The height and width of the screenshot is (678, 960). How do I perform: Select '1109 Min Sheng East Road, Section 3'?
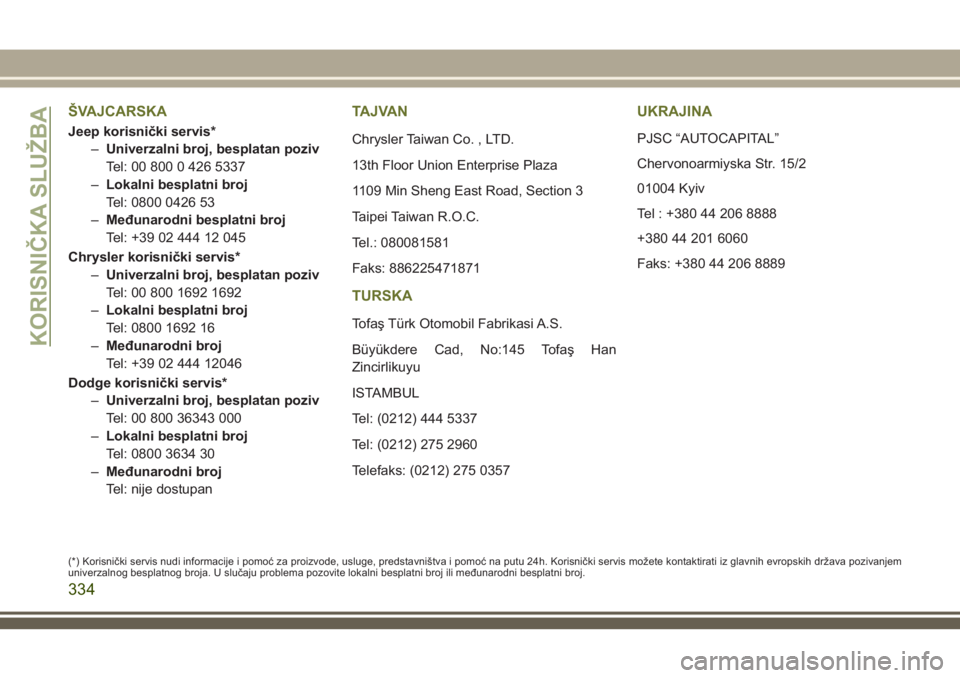point(467,190)
